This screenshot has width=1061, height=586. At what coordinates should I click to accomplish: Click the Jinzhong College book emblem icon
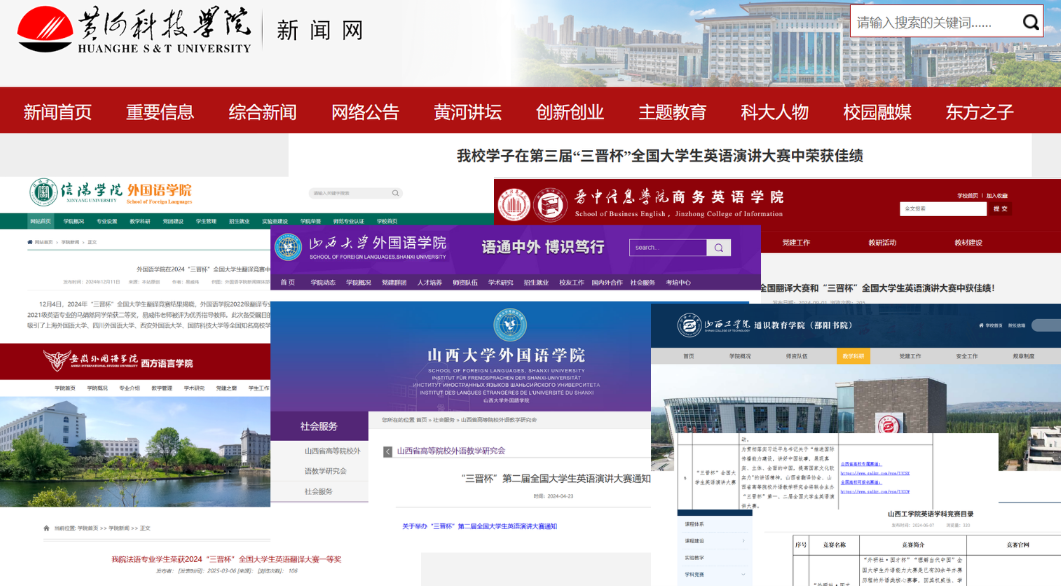(549, 204)
